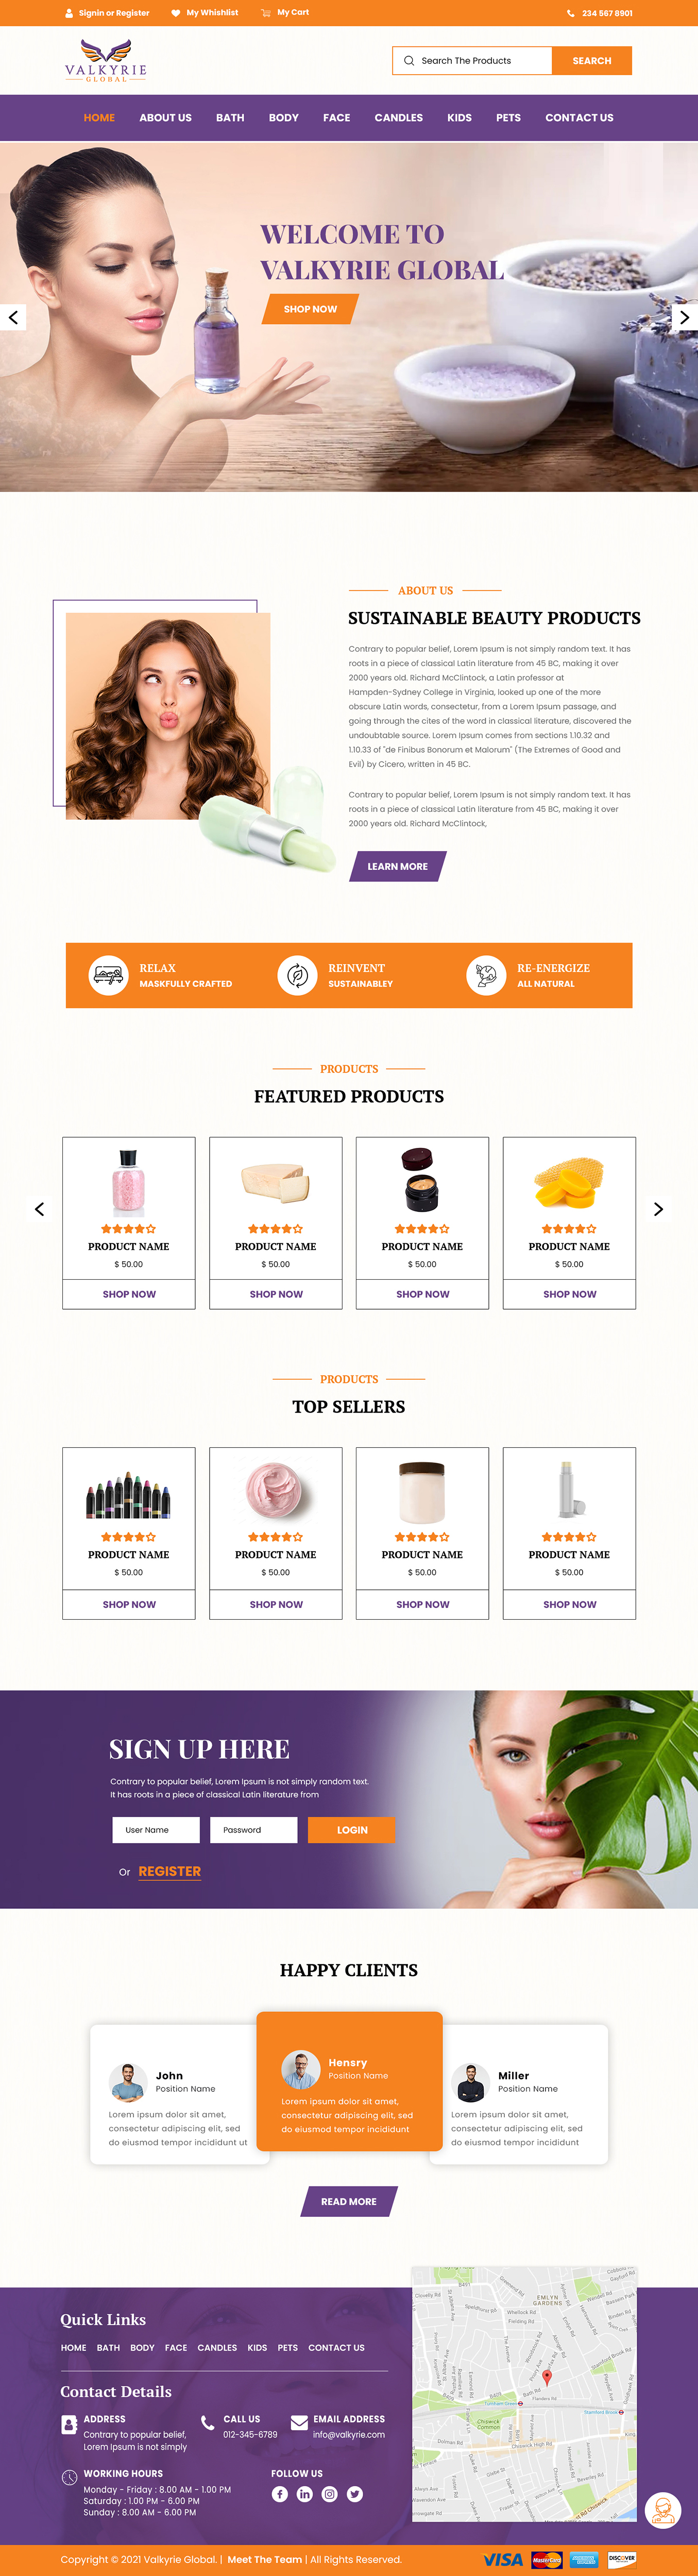The height and width of the screenshot is (2576, 698).
Task: Click the Facebook icon in footer
Action: coord(280,2493)
